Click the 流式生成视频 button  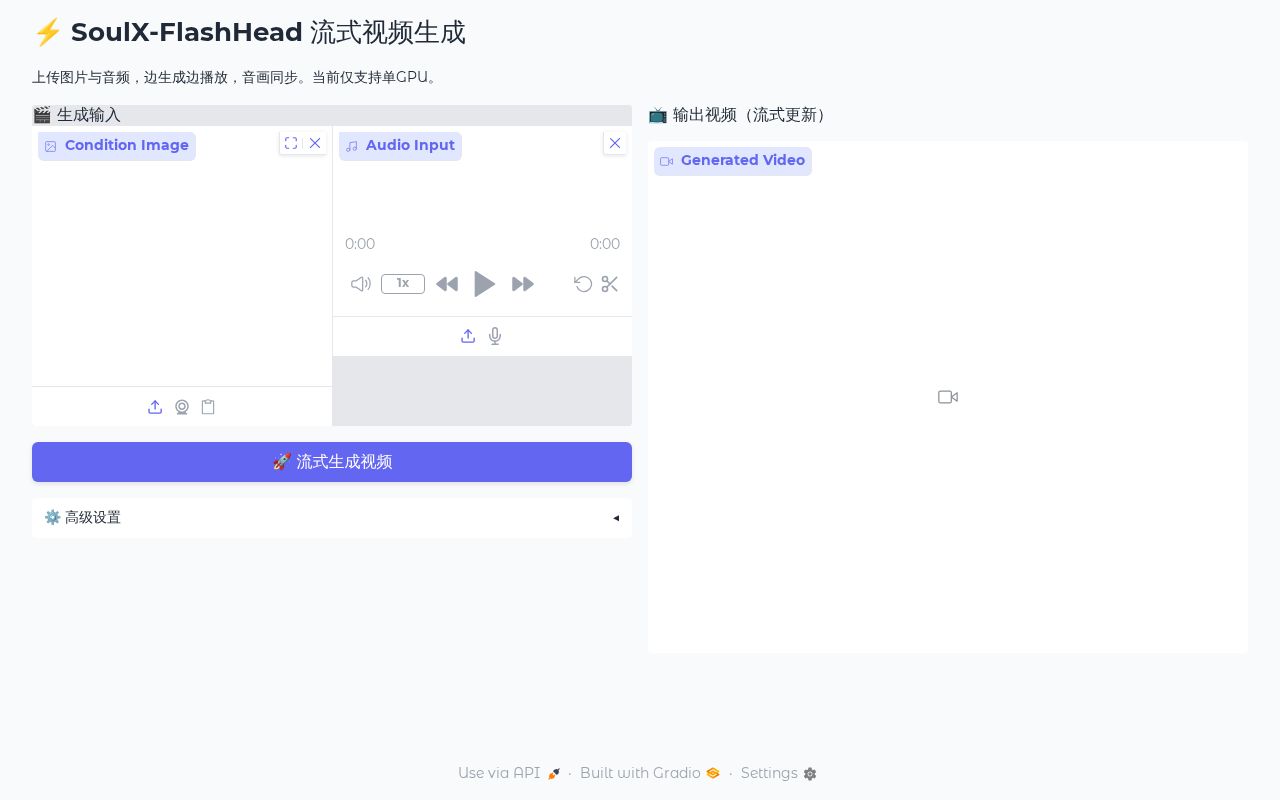coord(332,462)
